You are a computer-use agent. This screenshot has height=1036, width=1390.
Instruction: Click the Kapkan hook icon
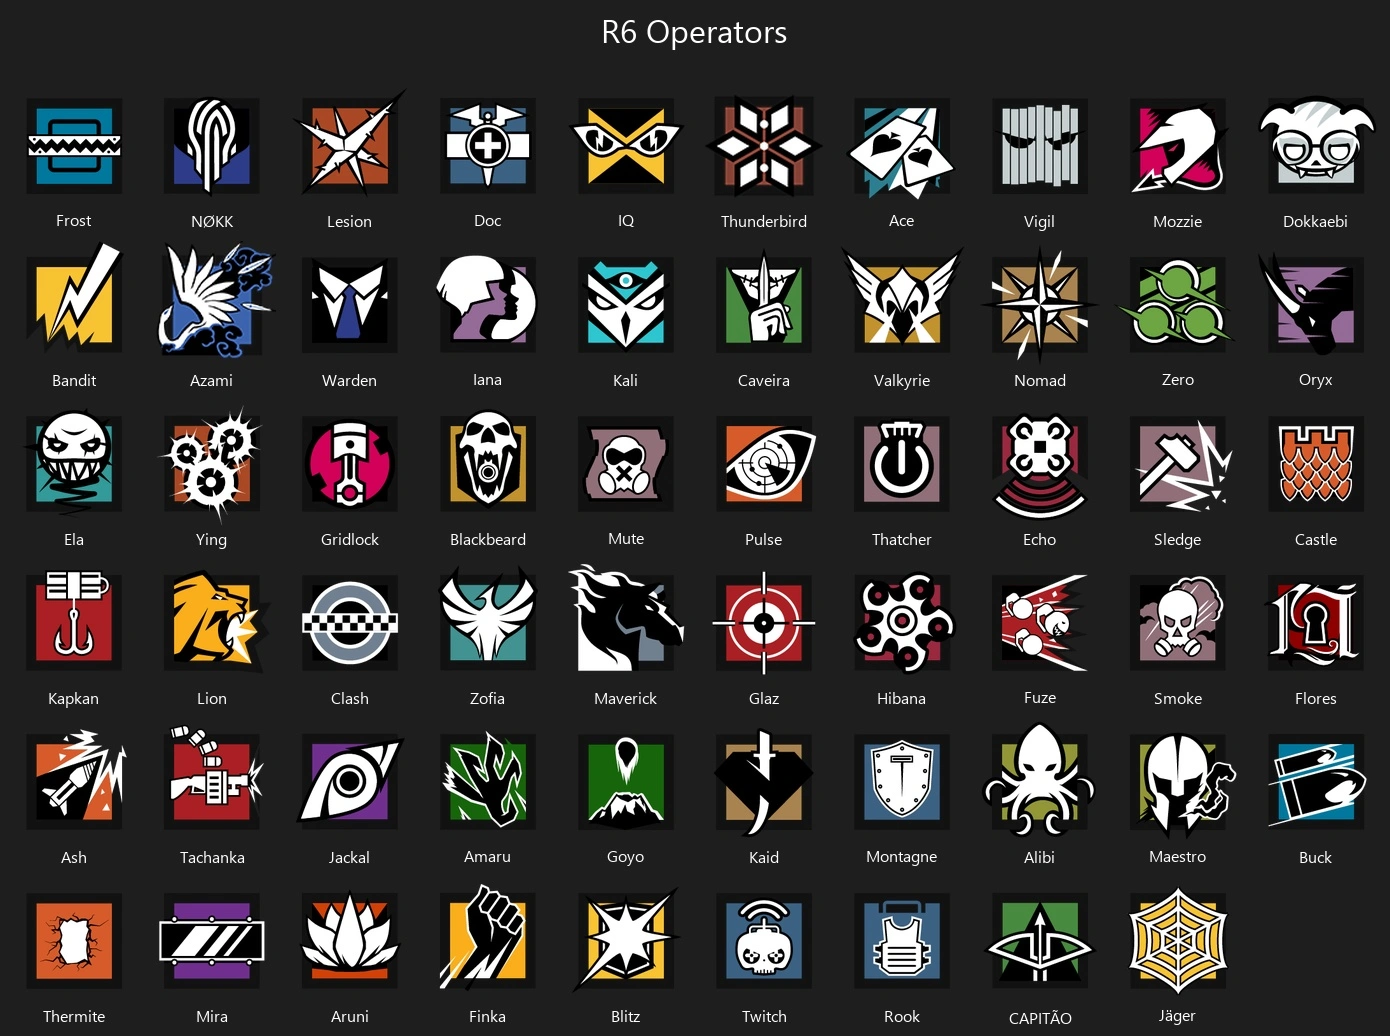pos(74,620)
